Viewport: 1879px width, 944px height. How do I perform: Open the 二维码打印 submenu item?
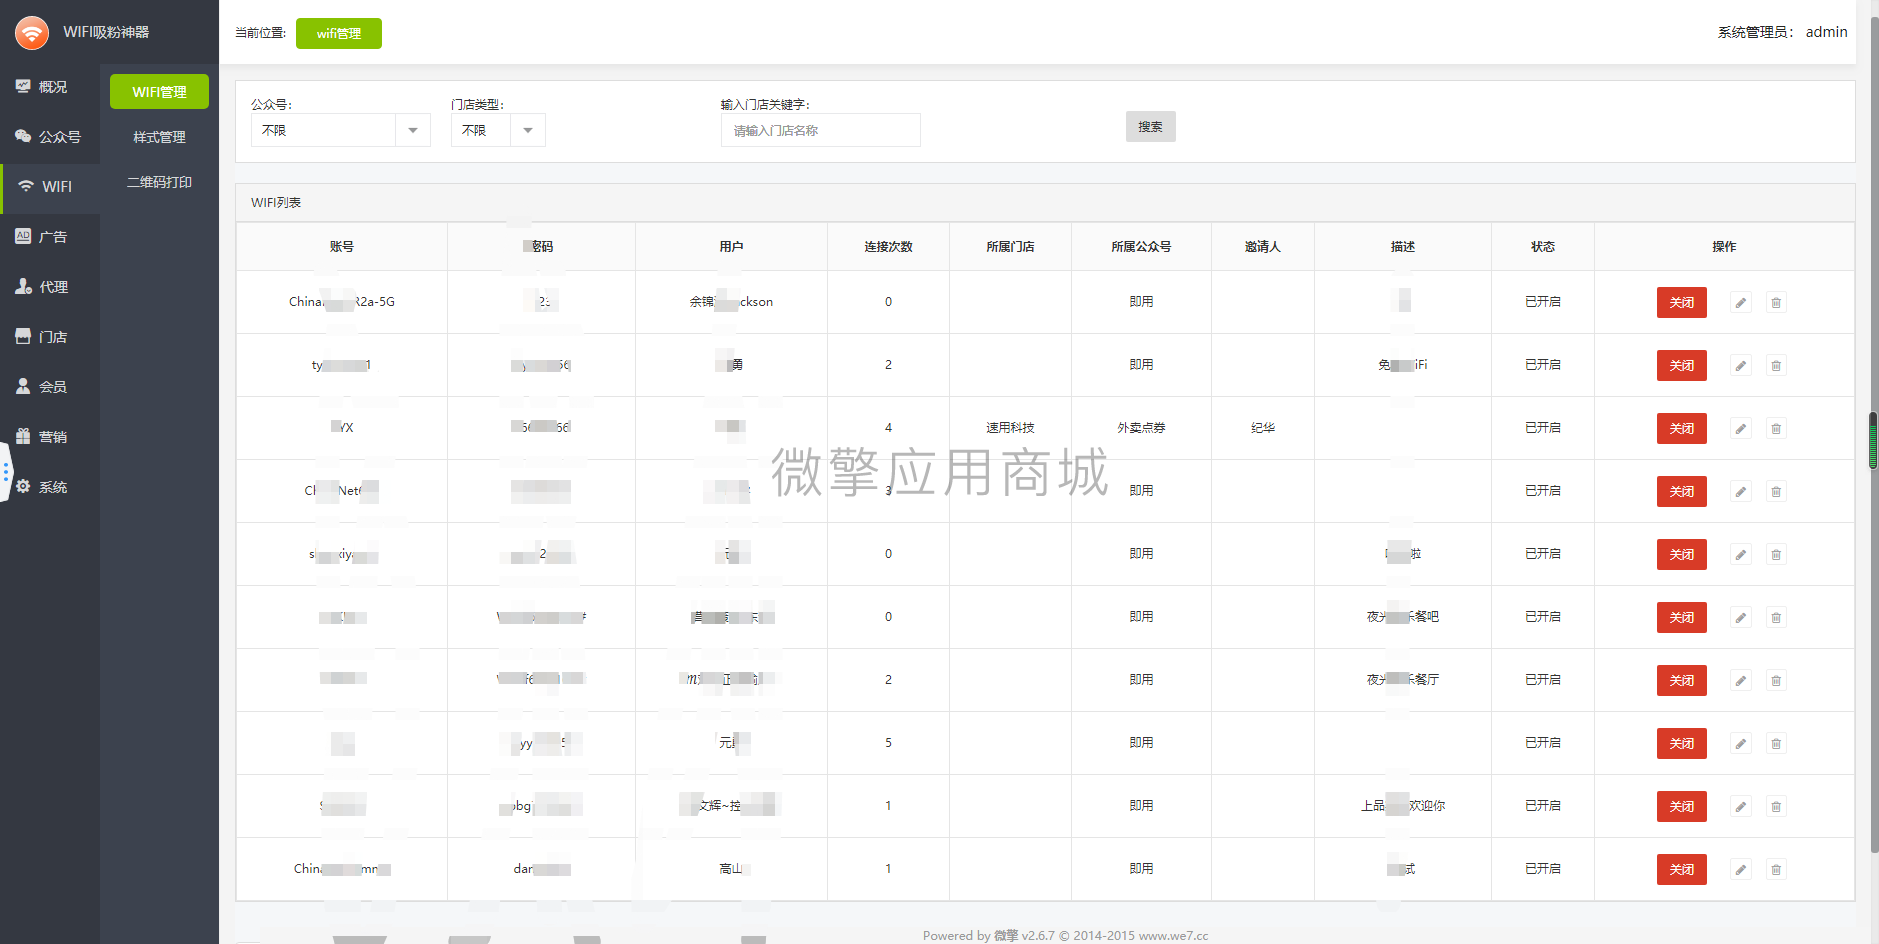pyautogui.click(x=159, y=182)
